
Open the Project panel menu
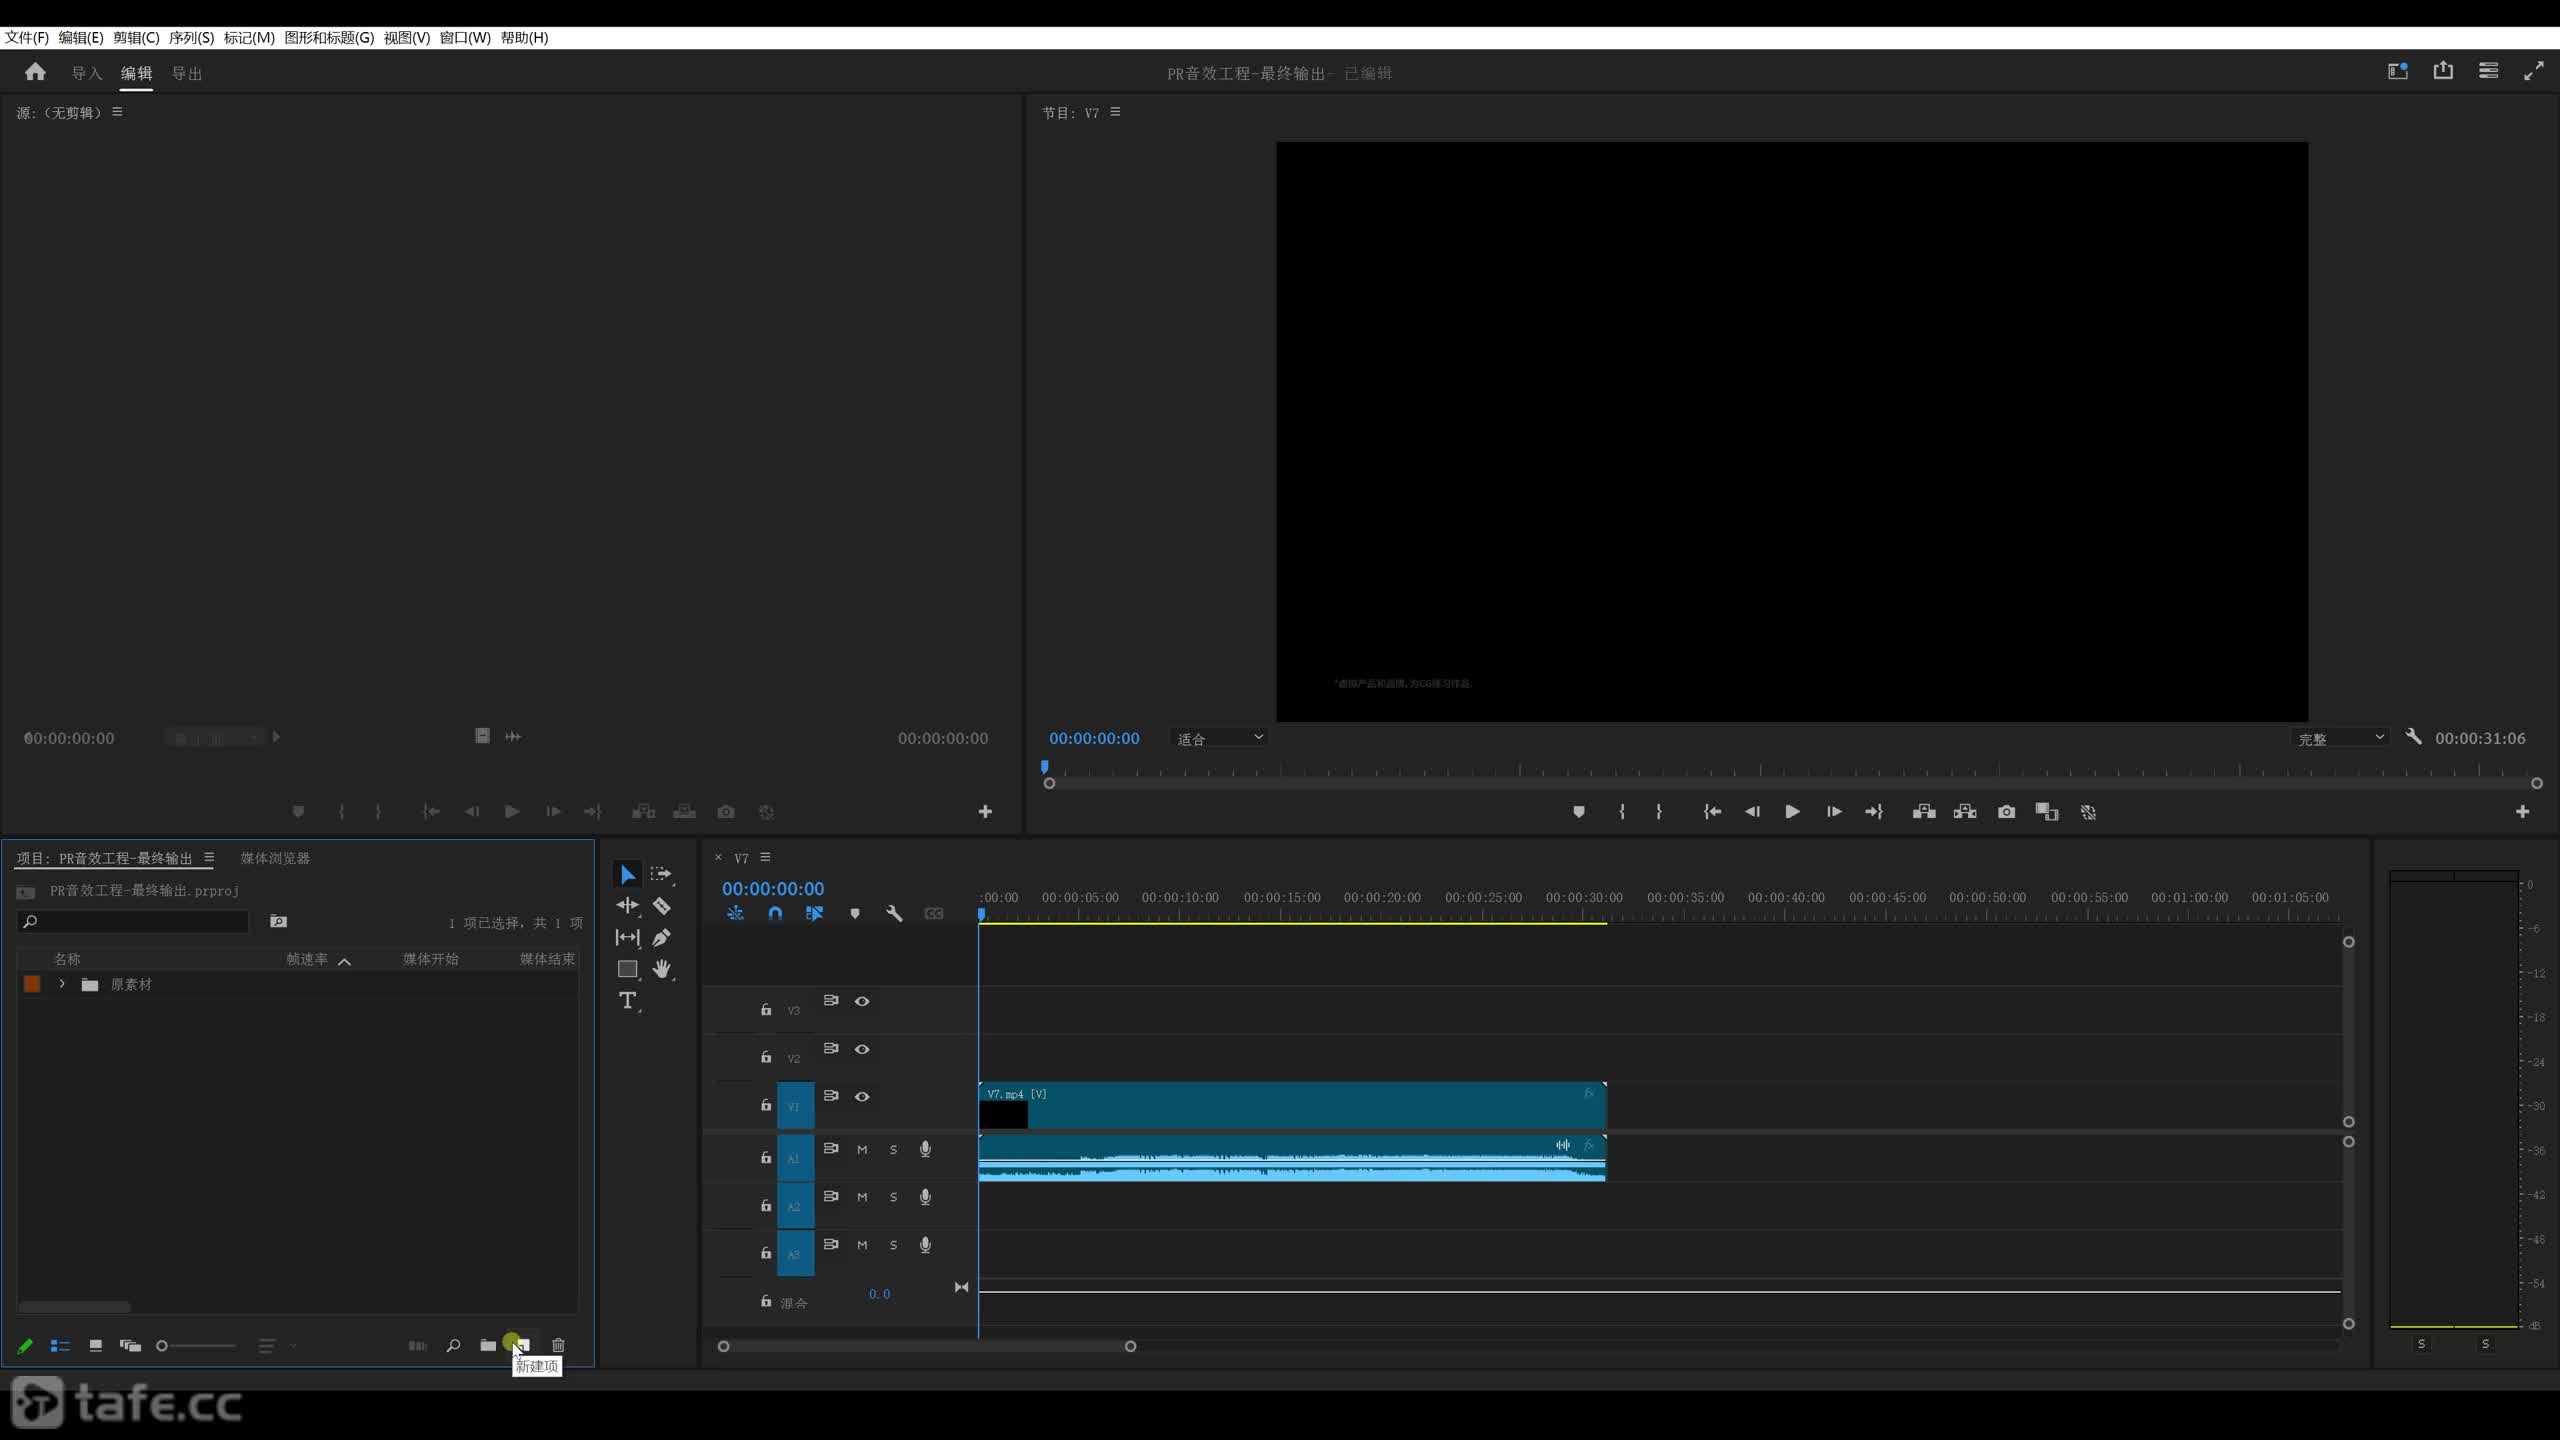click(209, 858)
